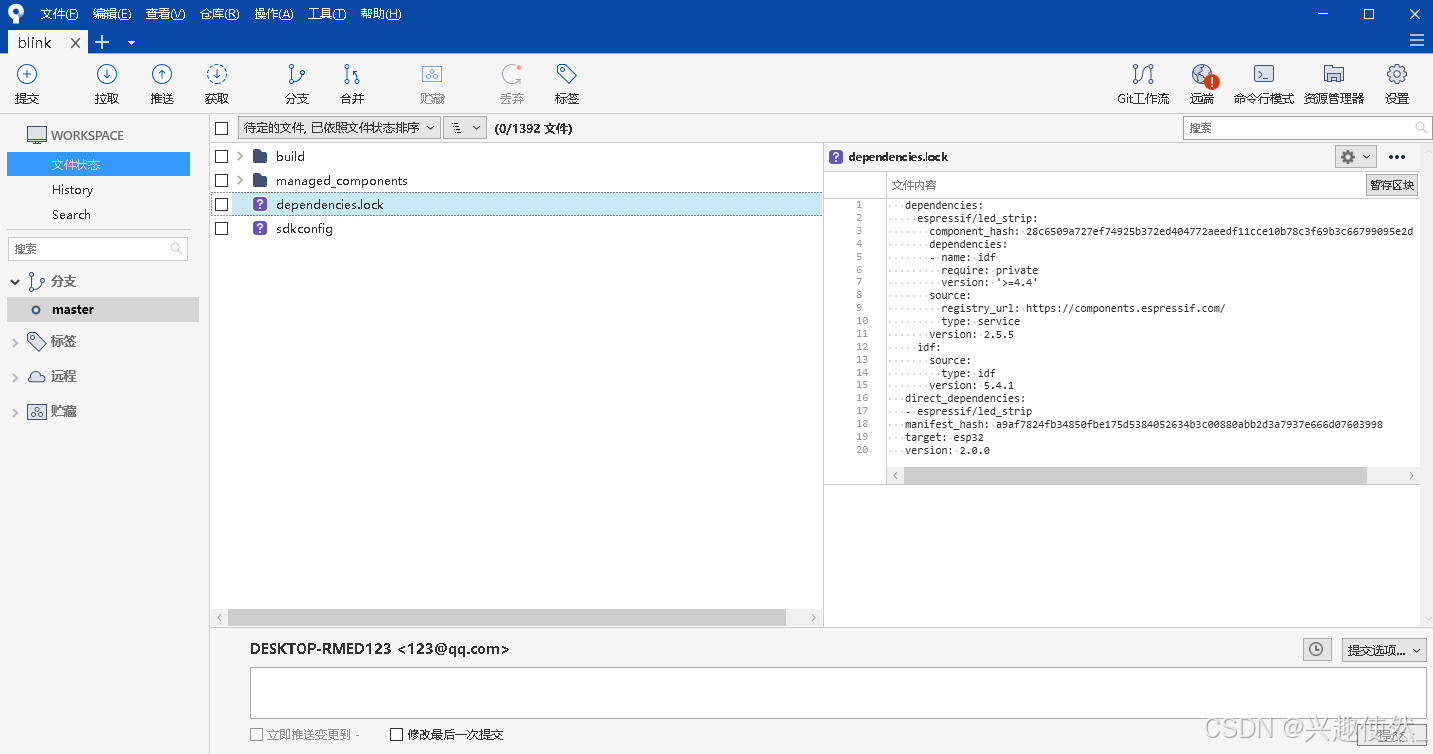Click the SourceTree logo in title bar

click(16, 13)
